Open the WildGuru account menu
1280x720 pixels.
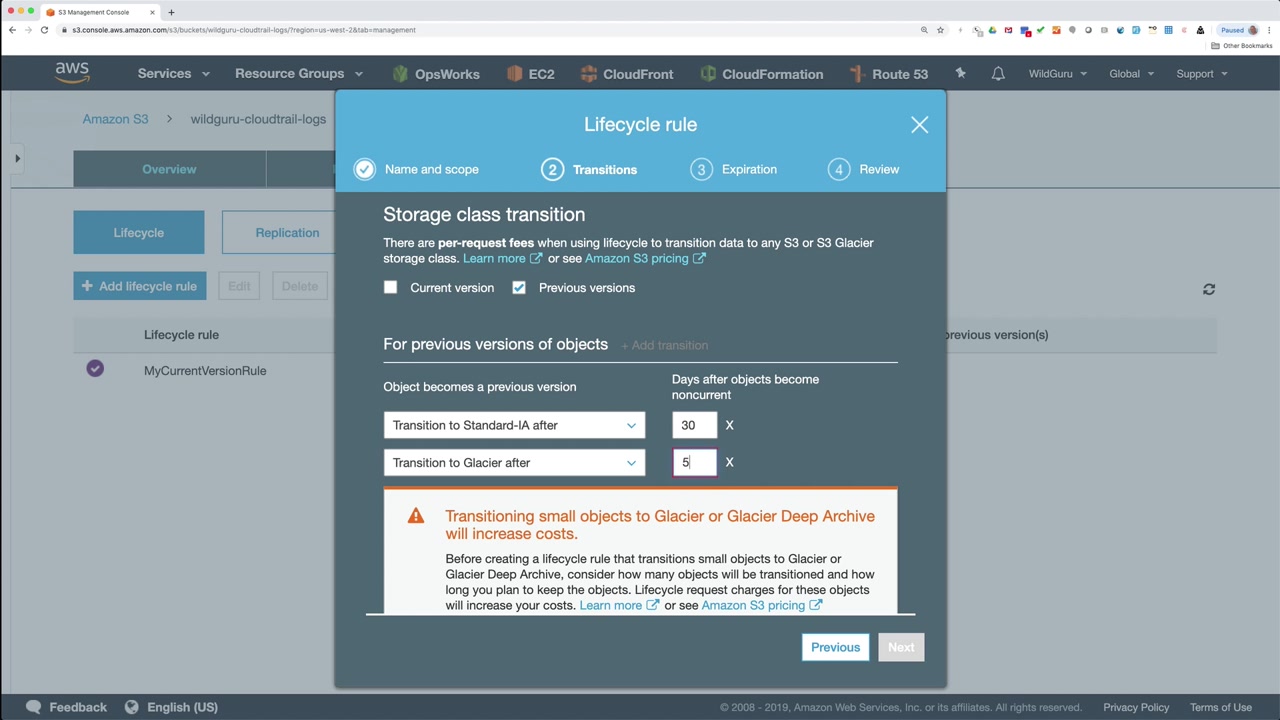(1058, 74)
